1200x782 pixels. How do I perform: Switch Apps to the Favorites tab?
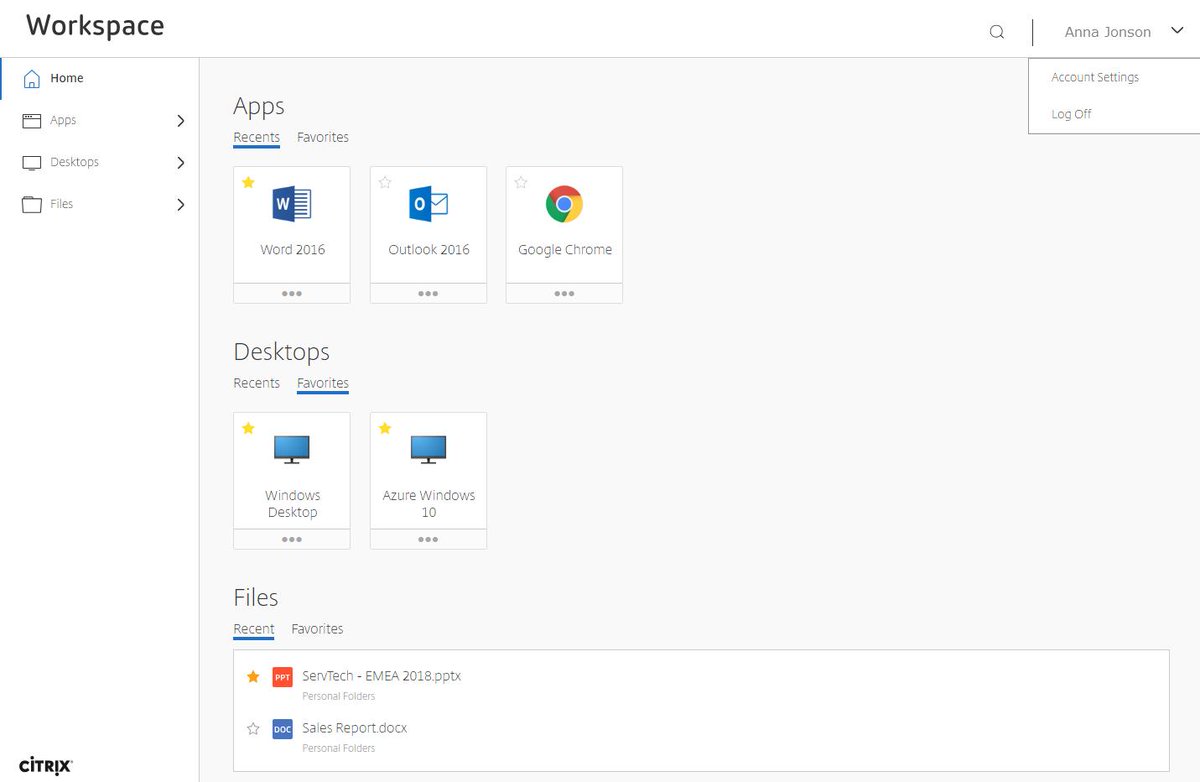(323, 137)
